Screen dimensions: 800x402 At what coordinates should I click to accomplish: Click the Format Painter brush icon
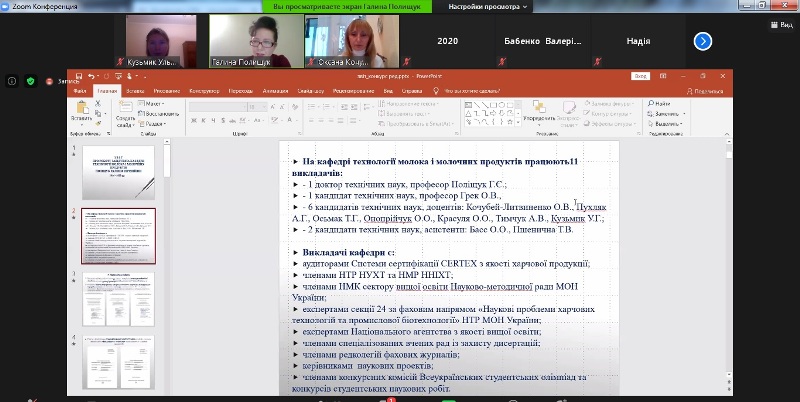[x=98, y=123]
